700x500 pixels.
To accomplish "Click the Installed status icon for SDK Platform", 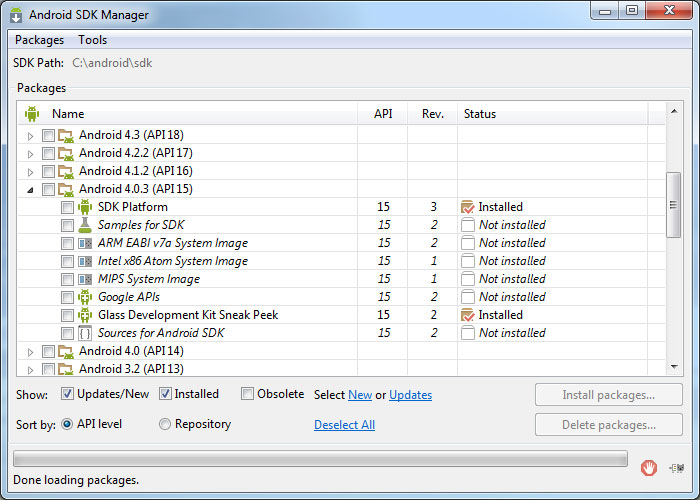I will [x=467, y=207].
